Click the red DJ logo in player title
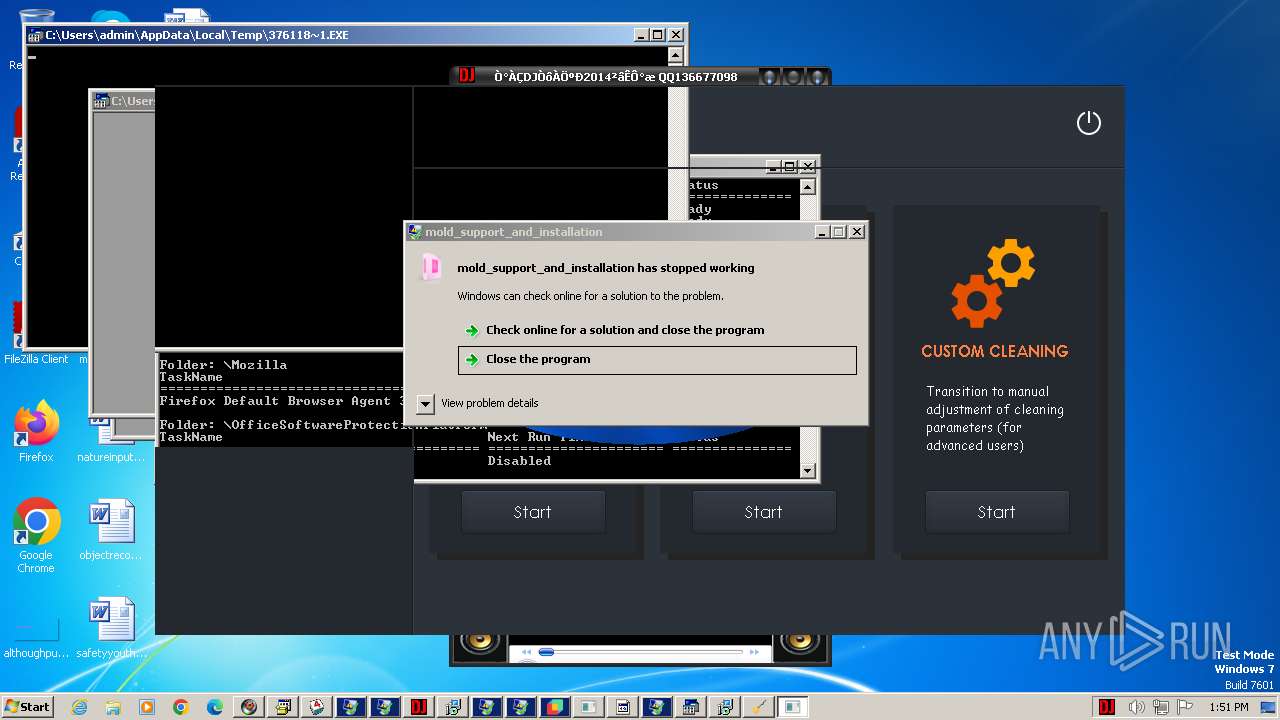 pos(466,76)
